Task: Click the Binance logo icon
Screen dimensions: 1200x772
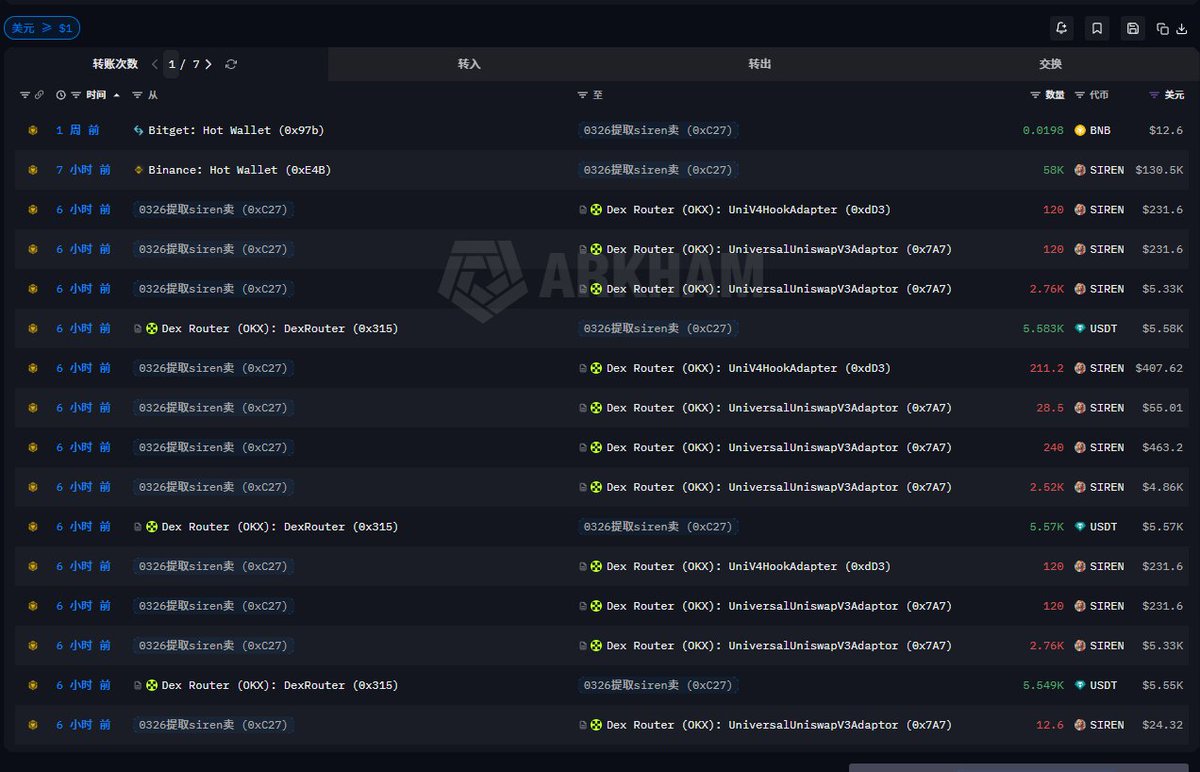Action: pos(139,170)
